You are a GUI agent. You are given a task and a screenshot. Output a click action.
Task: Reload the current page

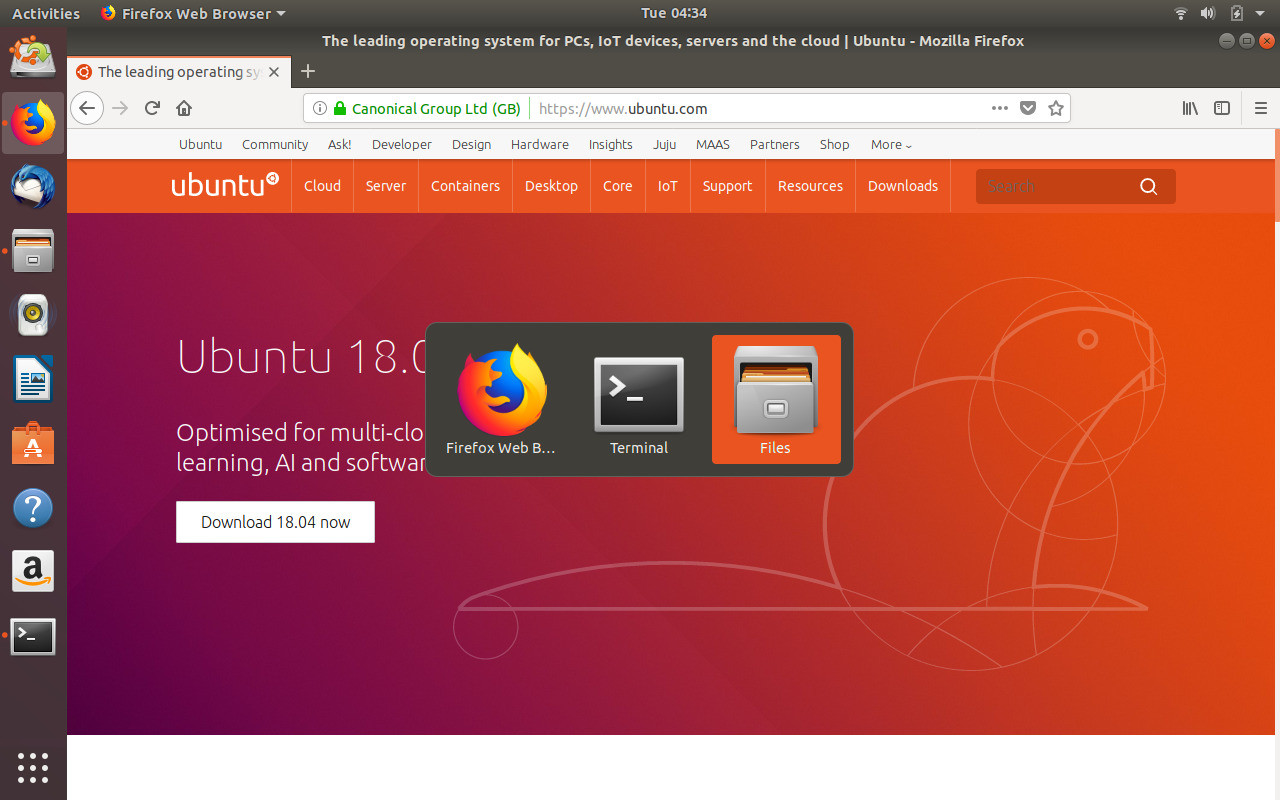[153, 108]
